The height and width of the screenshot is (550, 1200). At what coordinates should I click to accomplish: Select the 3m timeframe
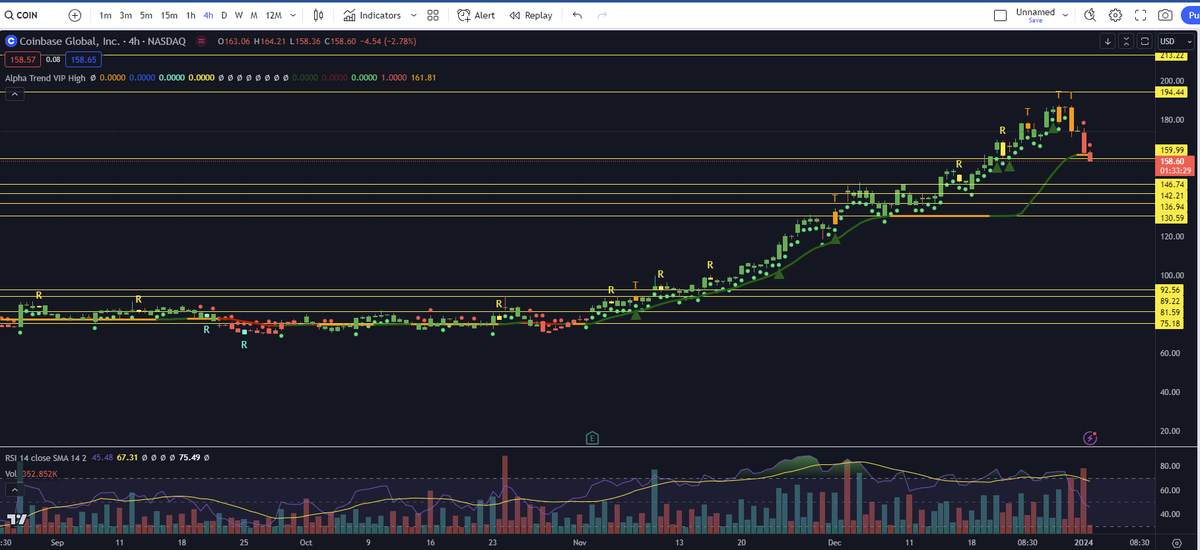click(126, 15)
